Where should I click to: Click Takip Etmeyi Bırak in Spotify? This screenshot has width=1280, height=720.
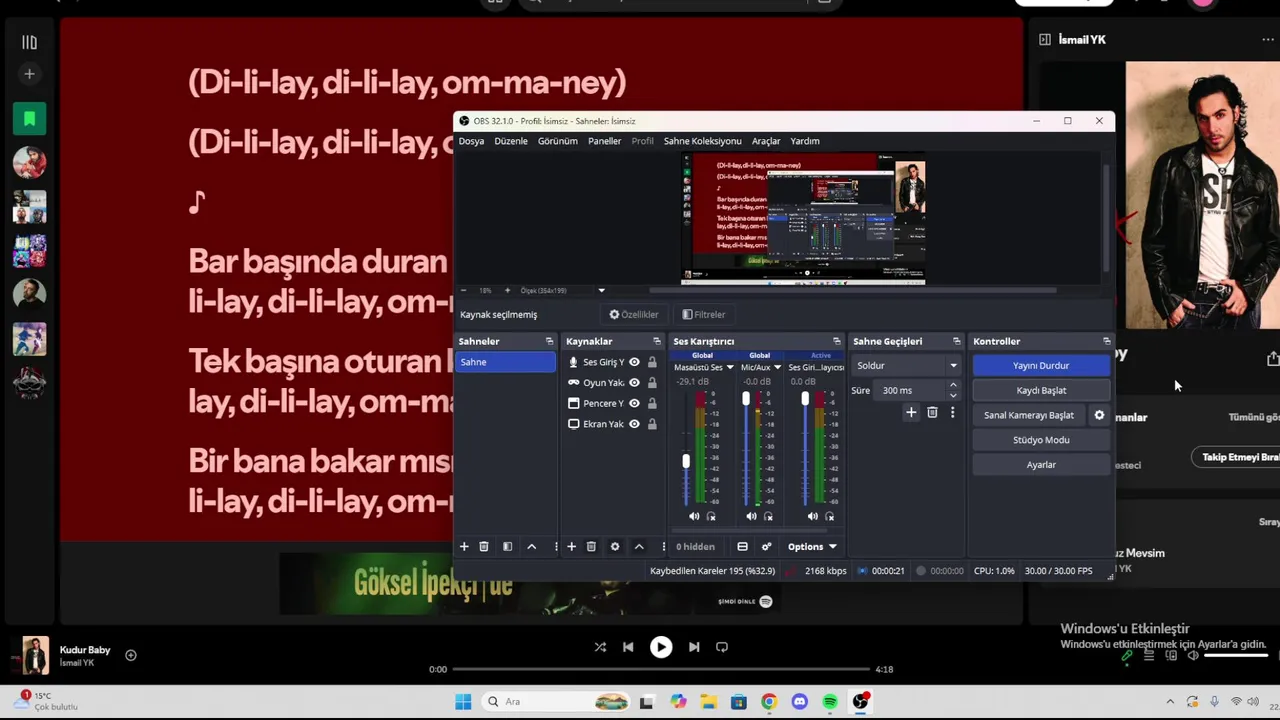(1238, 457)
